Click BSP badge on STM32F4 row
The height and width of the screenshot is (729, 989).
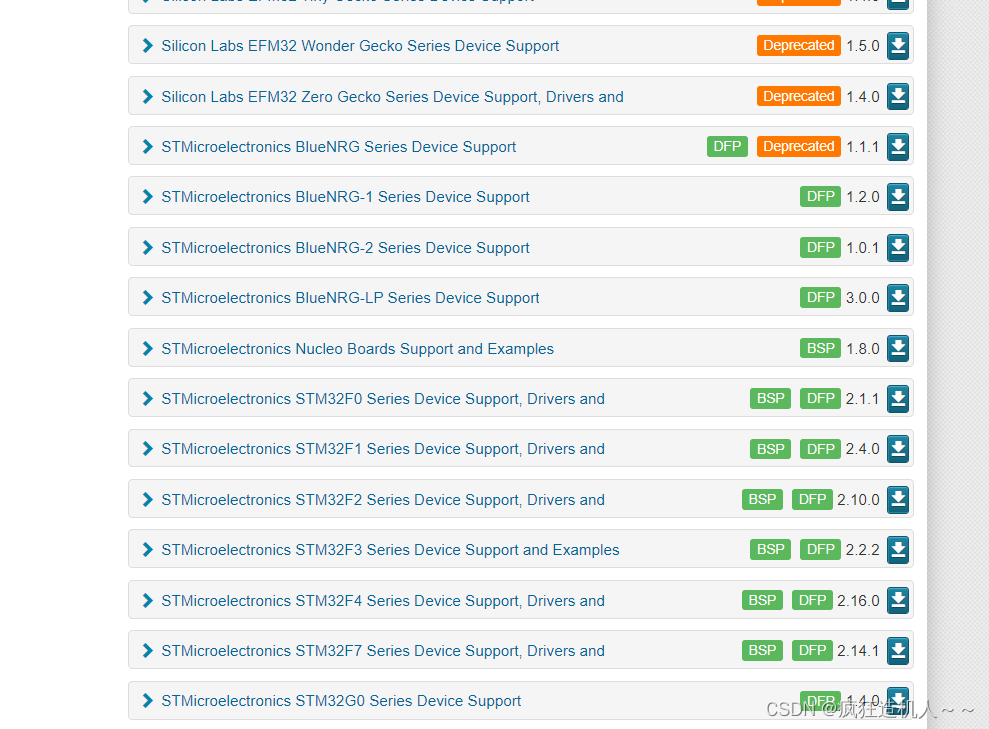[x=763, y=600]
